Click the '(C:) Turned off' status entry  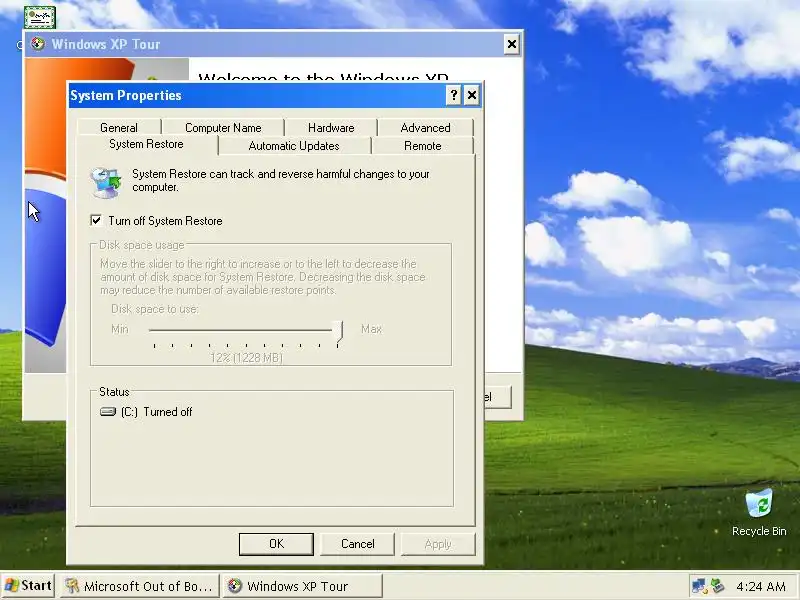(x=146, y=412)
